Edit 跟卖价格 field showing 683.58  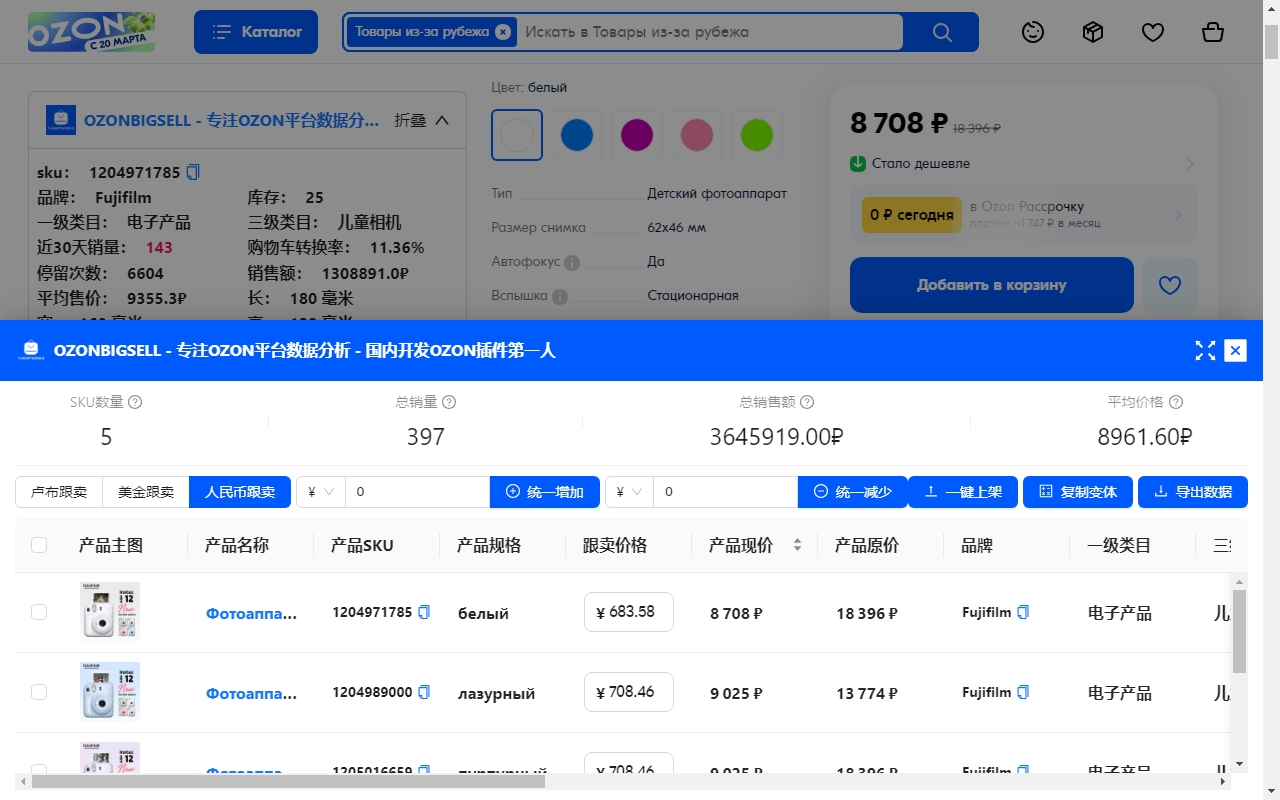628,612
